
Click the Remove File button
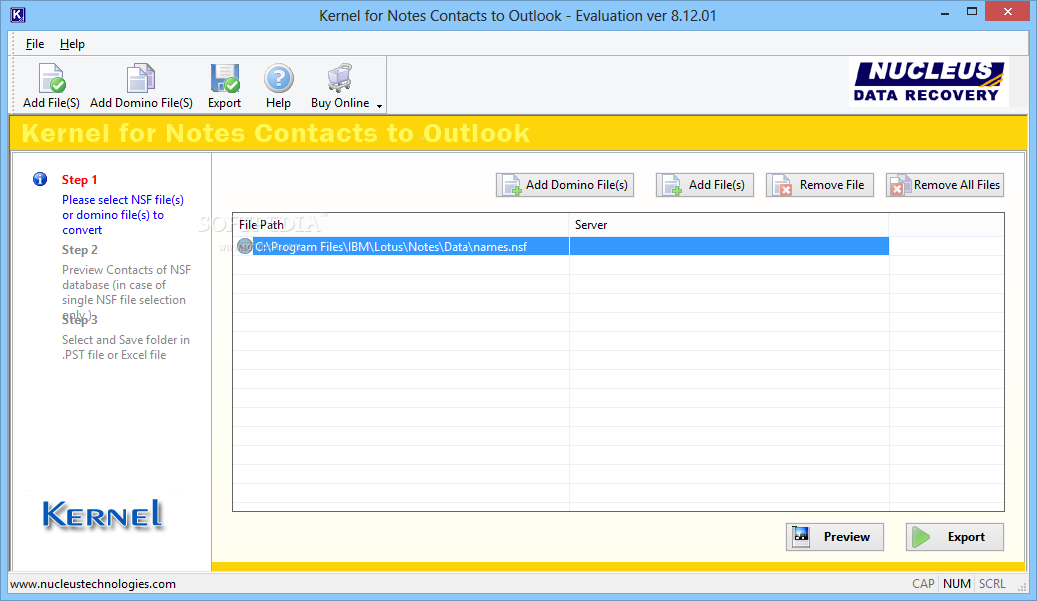819,185
